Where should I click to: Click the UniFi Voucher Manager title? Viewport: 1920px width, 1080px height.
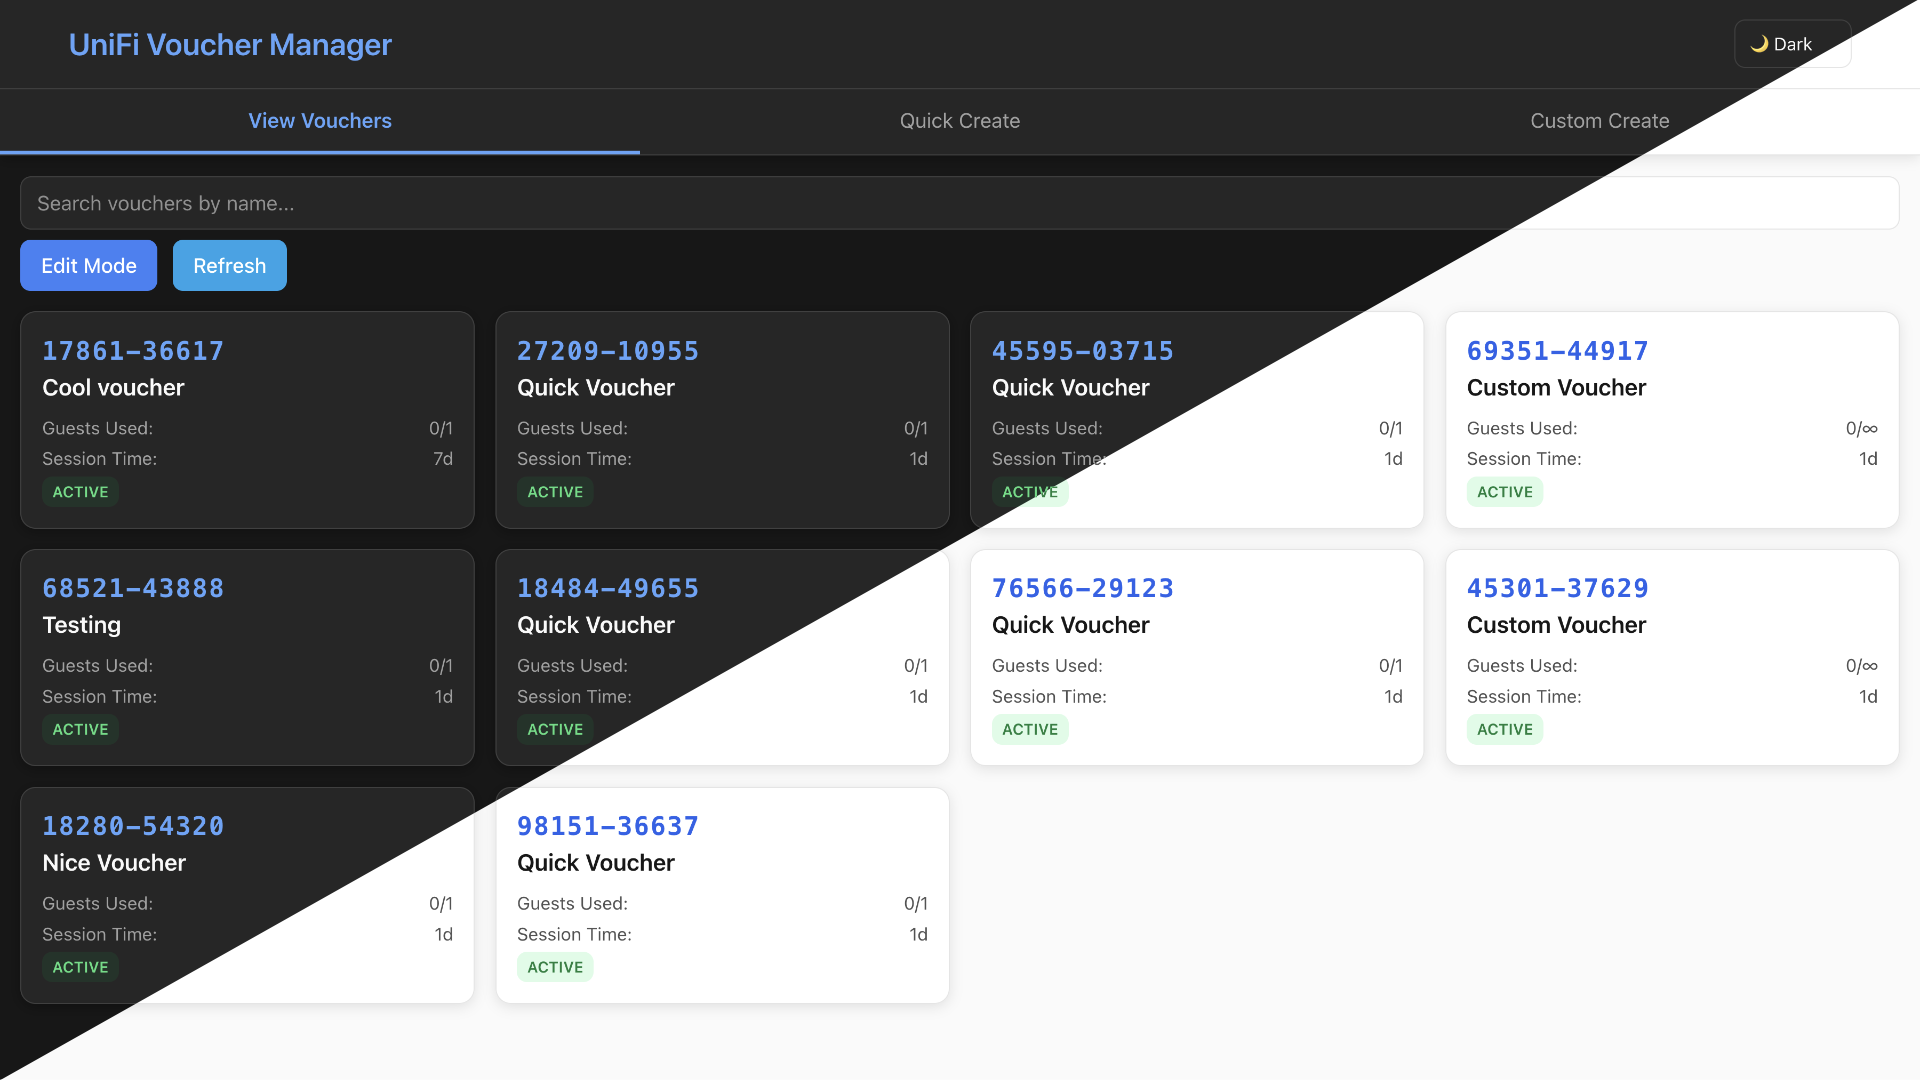coord(230,45)
